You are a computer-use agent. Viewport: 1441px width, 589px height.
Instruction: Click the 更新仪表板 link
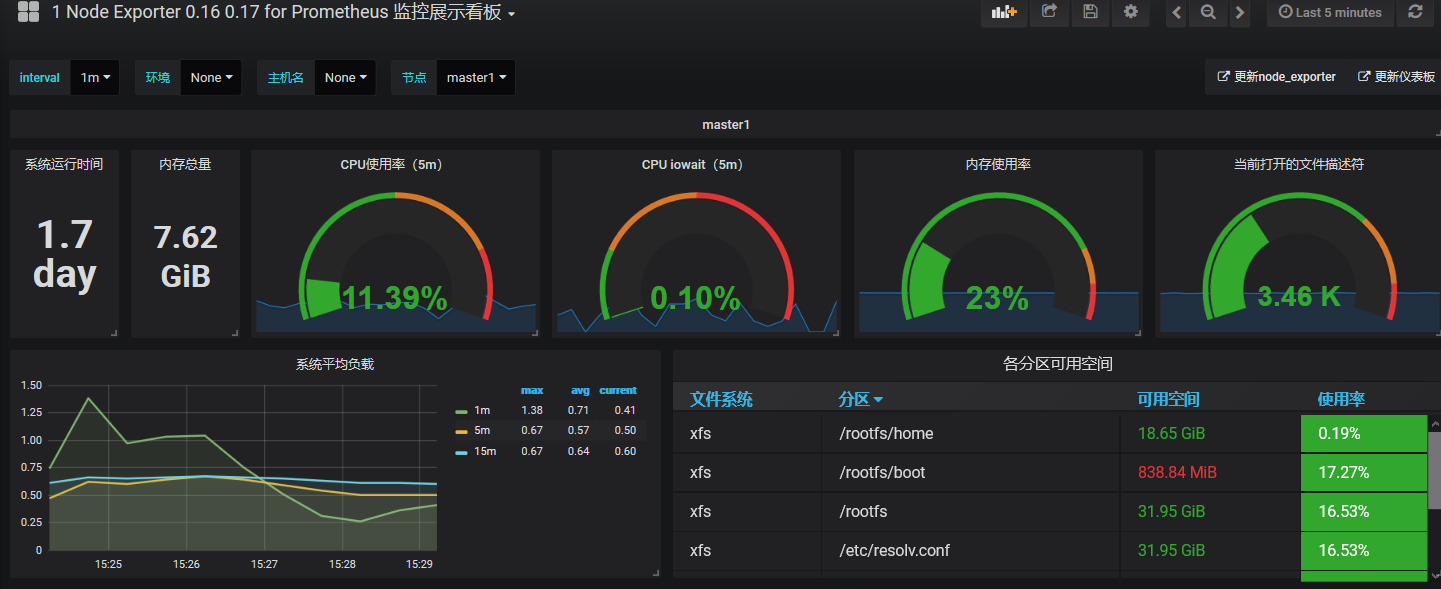(x=1396, y=77)
